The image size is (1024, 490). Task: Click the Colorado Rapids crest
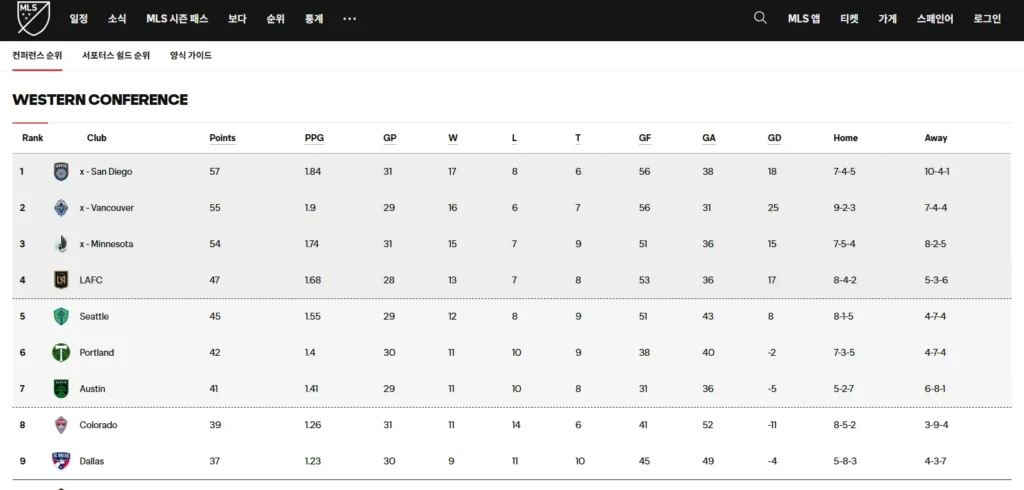coord(61,425)
